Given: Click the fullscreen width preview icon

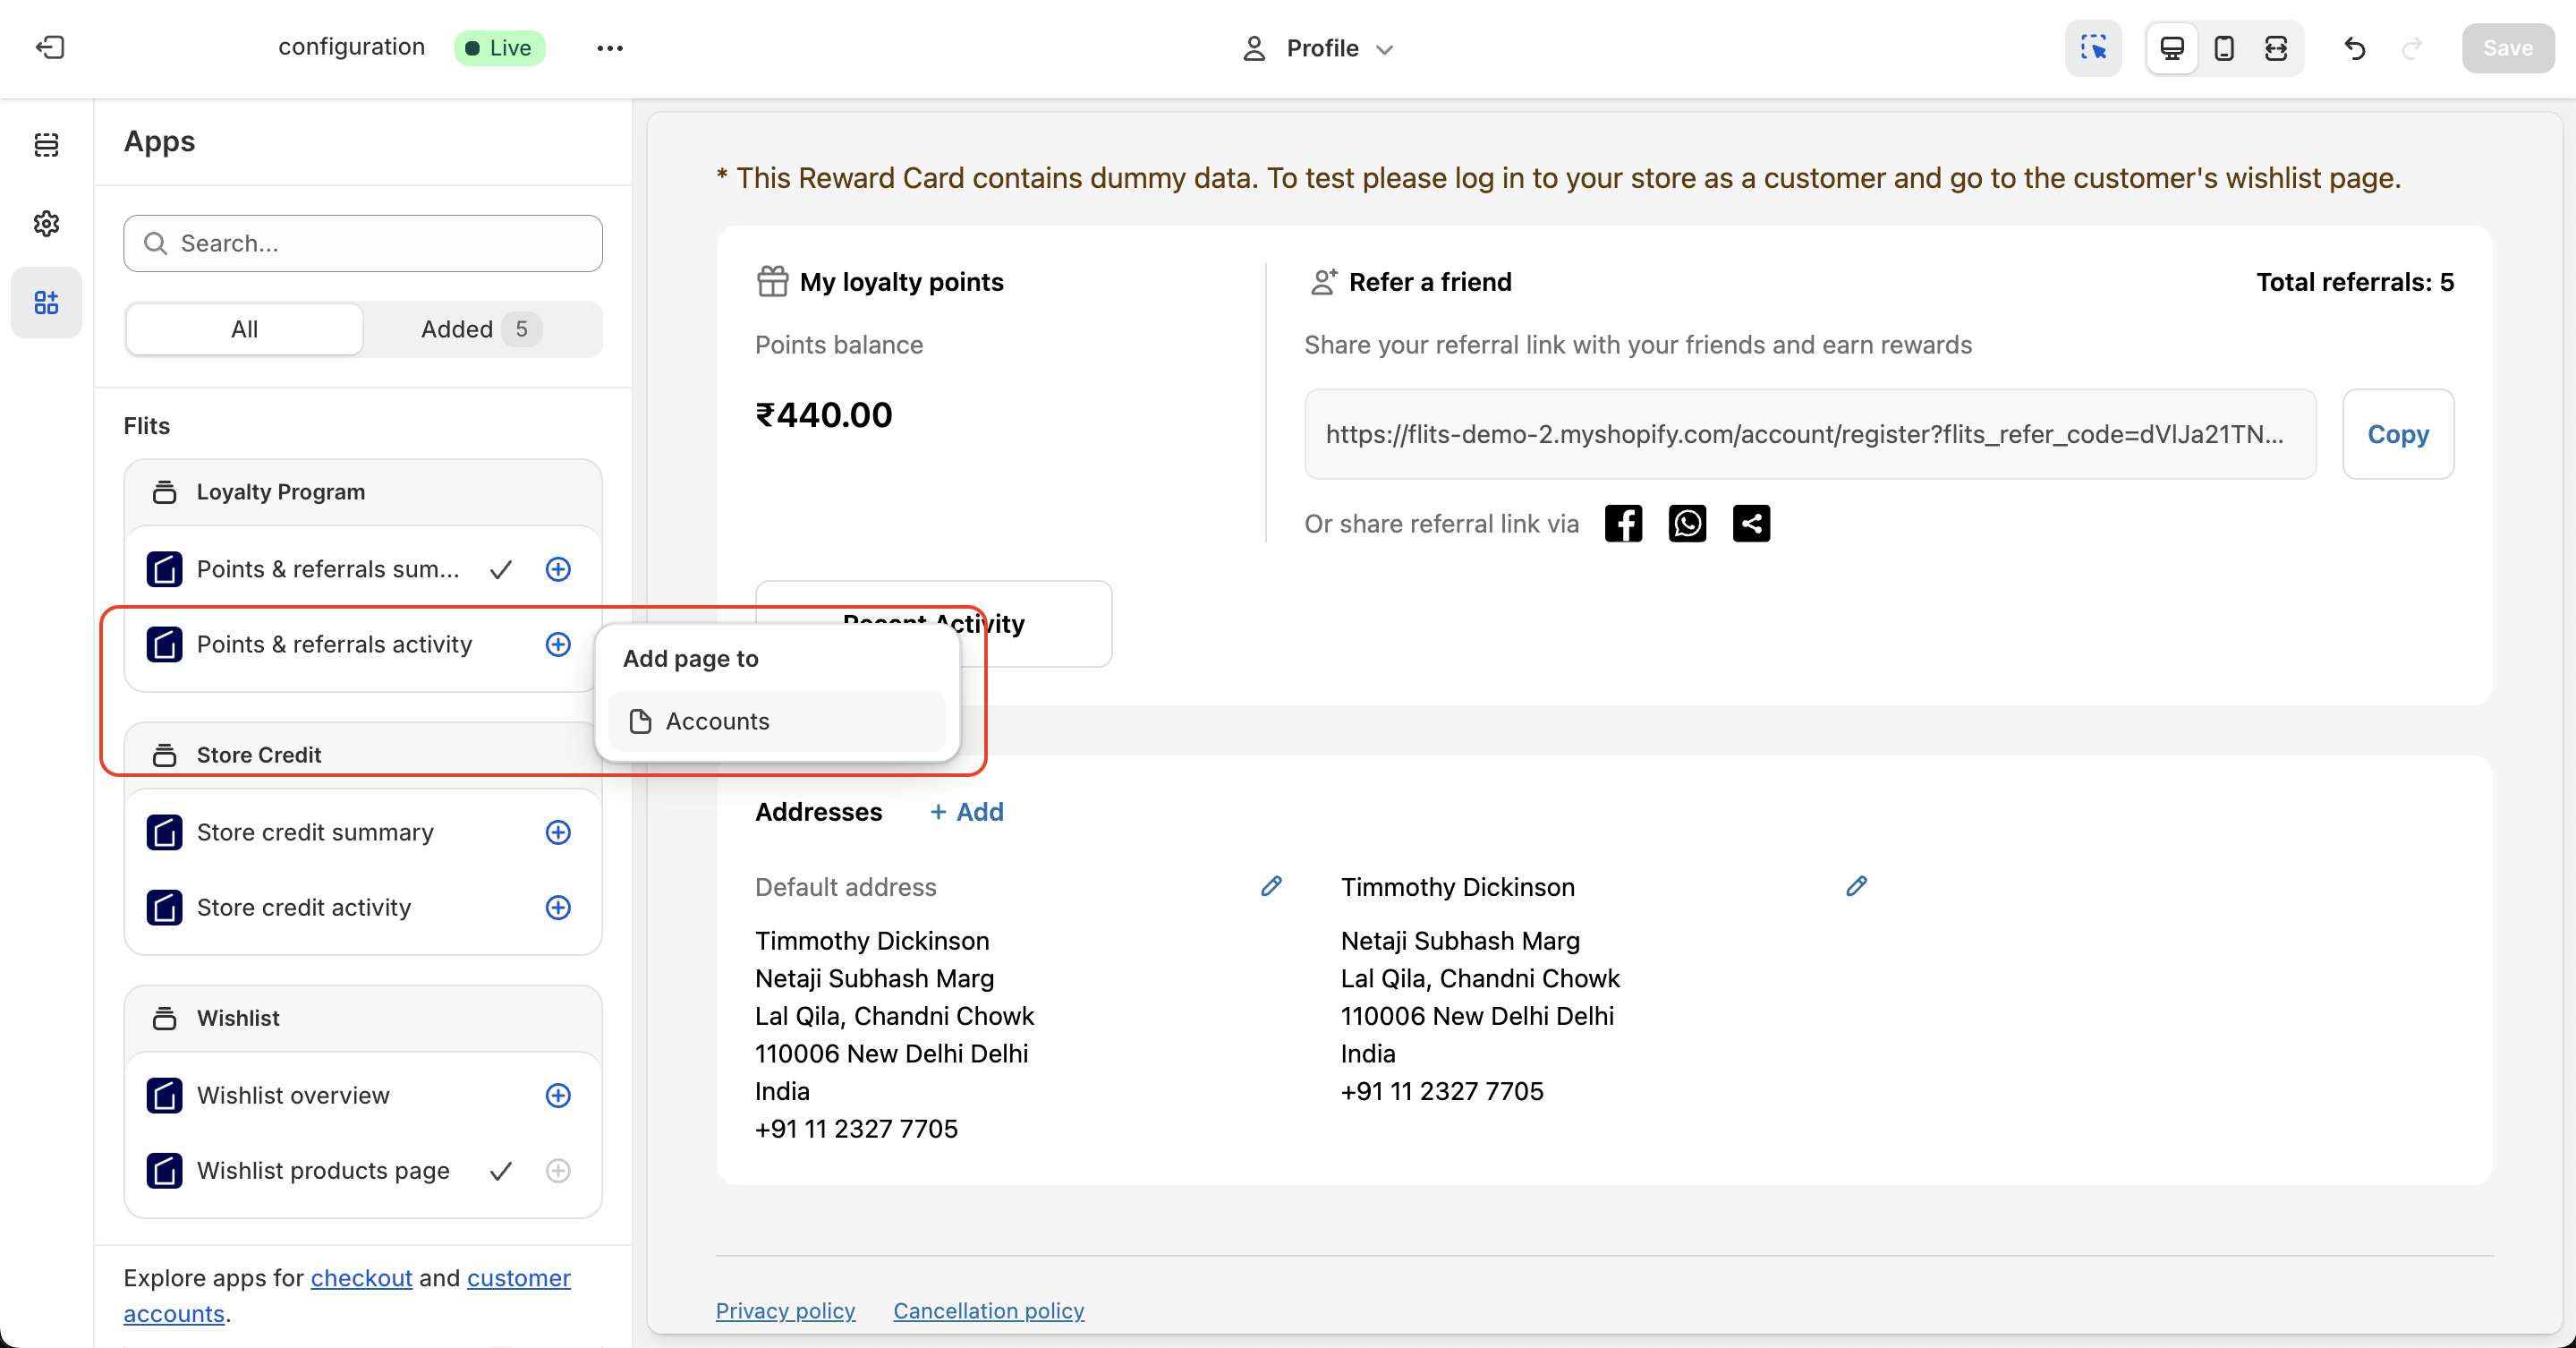Looking at the screenshot, I should point(2276,48).
